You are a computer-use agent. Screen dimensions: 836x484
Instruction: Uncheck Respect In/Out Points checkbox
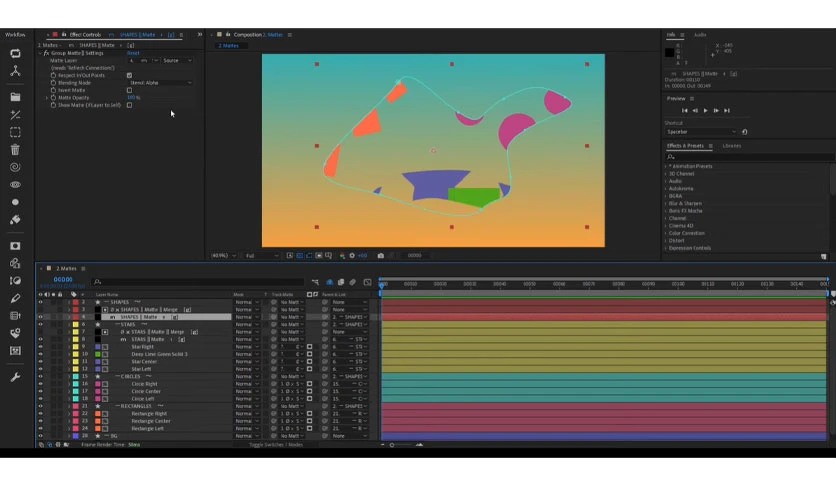click(x=130, y=76)
